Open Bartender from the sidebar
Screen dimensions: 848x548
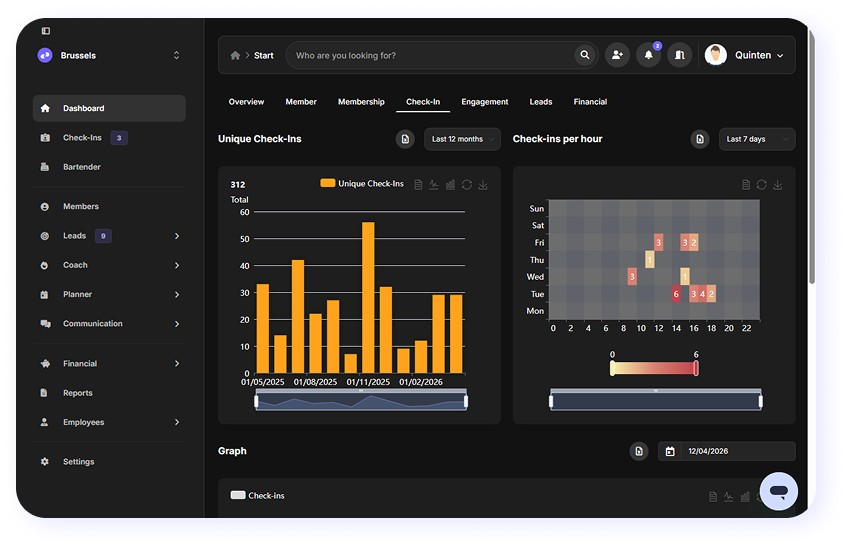click(x=81, y=167)
